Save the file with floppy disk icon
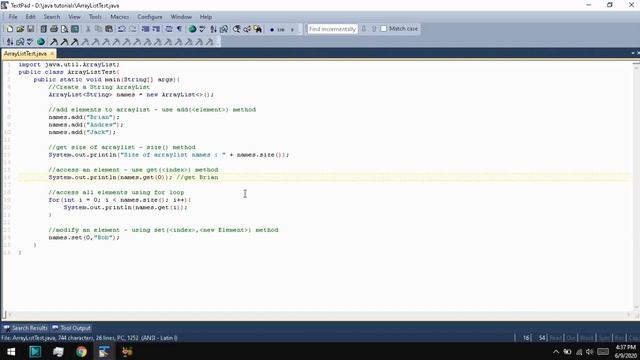 (31, 29)
